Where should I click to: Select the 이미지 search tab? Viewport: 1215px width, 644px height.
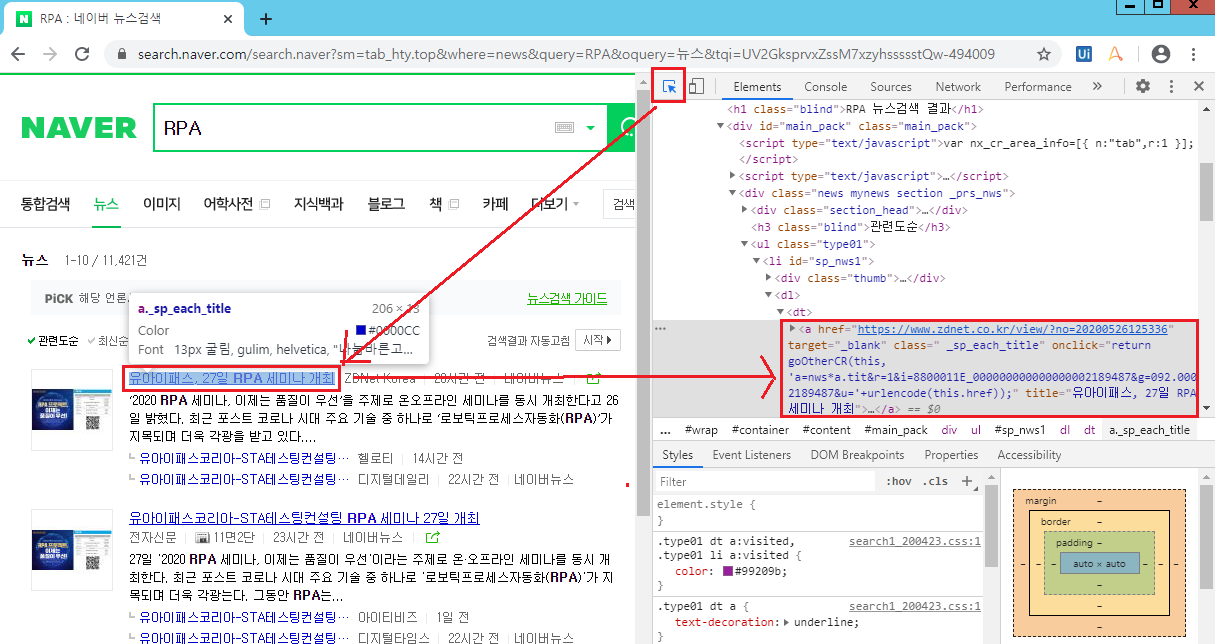162,204
